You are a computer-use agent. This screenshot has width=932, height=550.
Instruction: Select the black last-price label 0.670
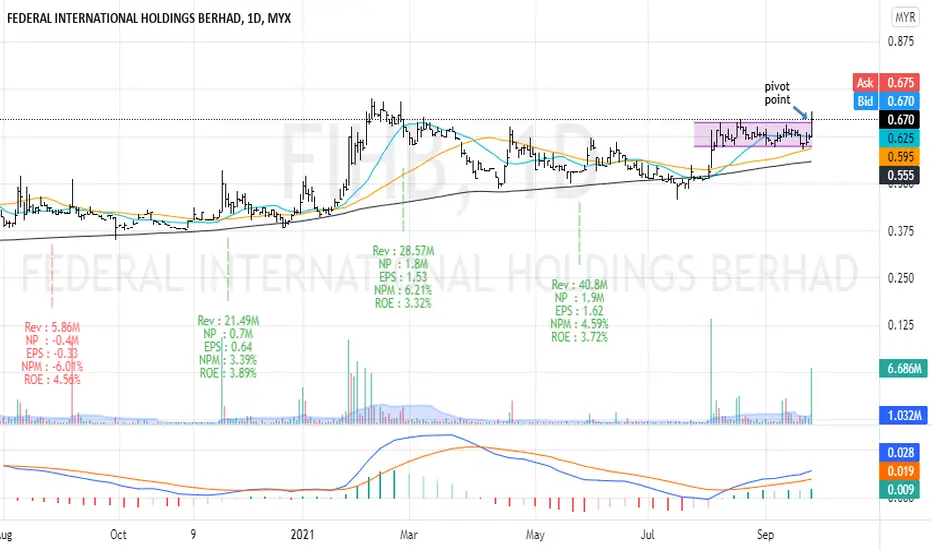click(x=900, y=120)
